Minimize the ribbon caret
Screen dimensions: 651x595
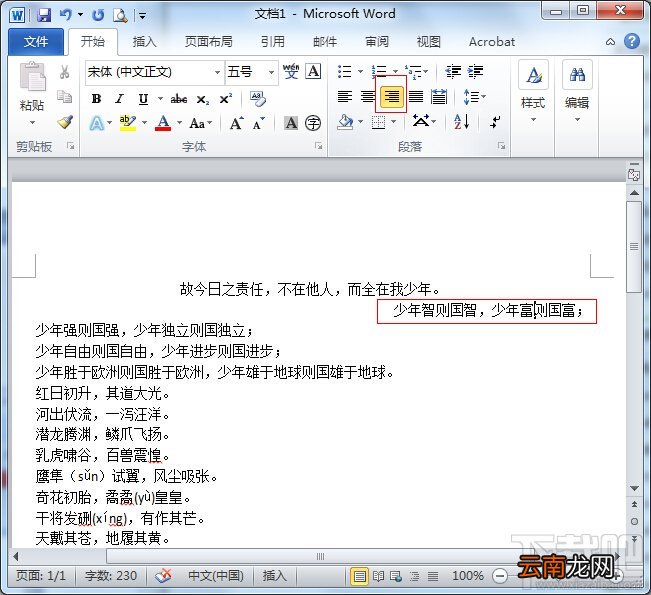tap(610, 42)
